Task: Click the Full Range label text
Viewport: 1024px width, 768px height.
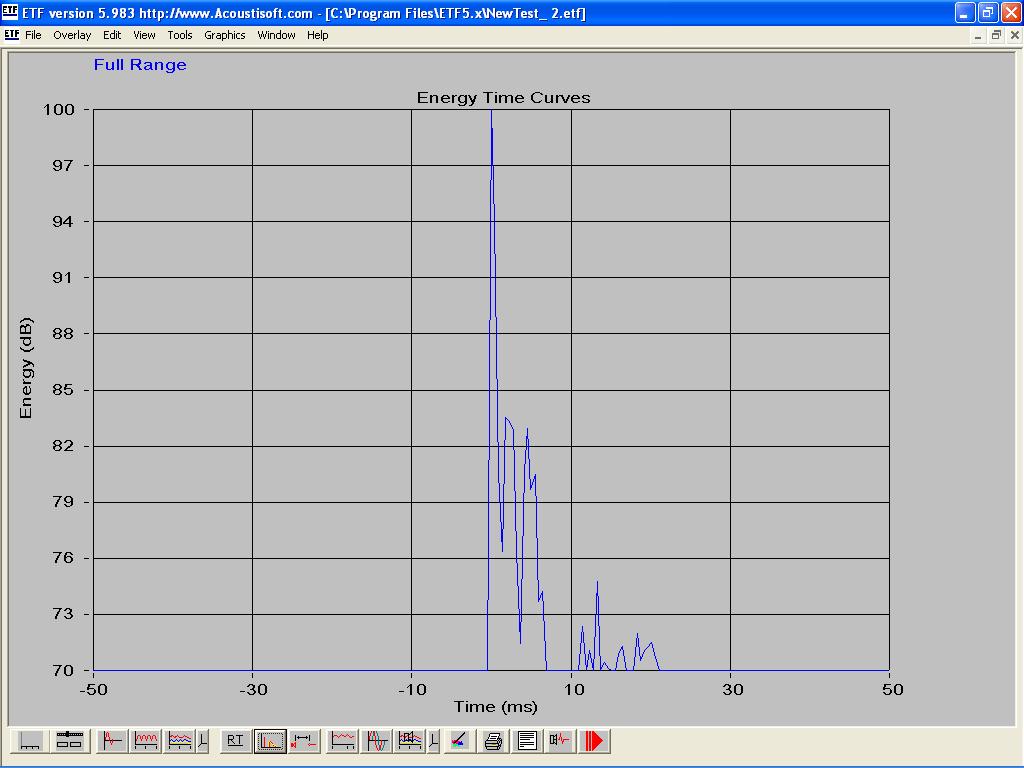Action: 140,65
